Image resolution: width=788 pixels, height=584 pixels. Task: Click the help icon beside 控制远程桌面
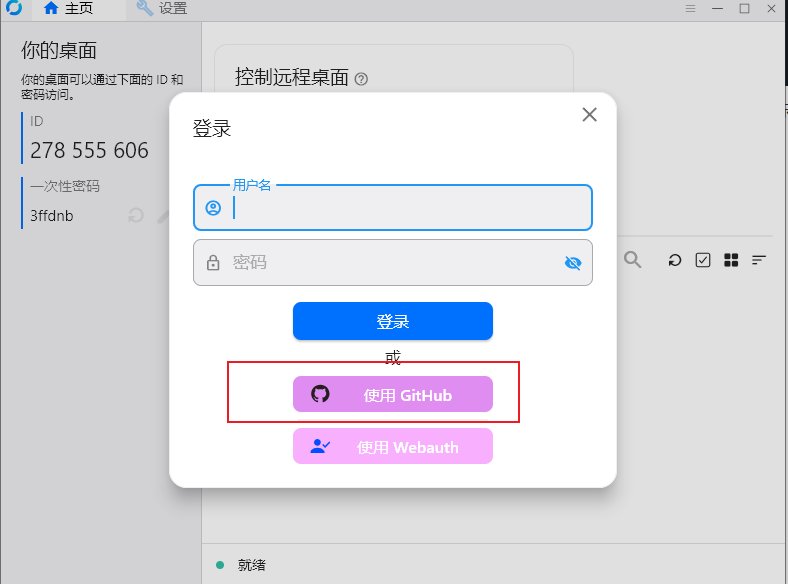pyautogui.click(x=362, y=78)
